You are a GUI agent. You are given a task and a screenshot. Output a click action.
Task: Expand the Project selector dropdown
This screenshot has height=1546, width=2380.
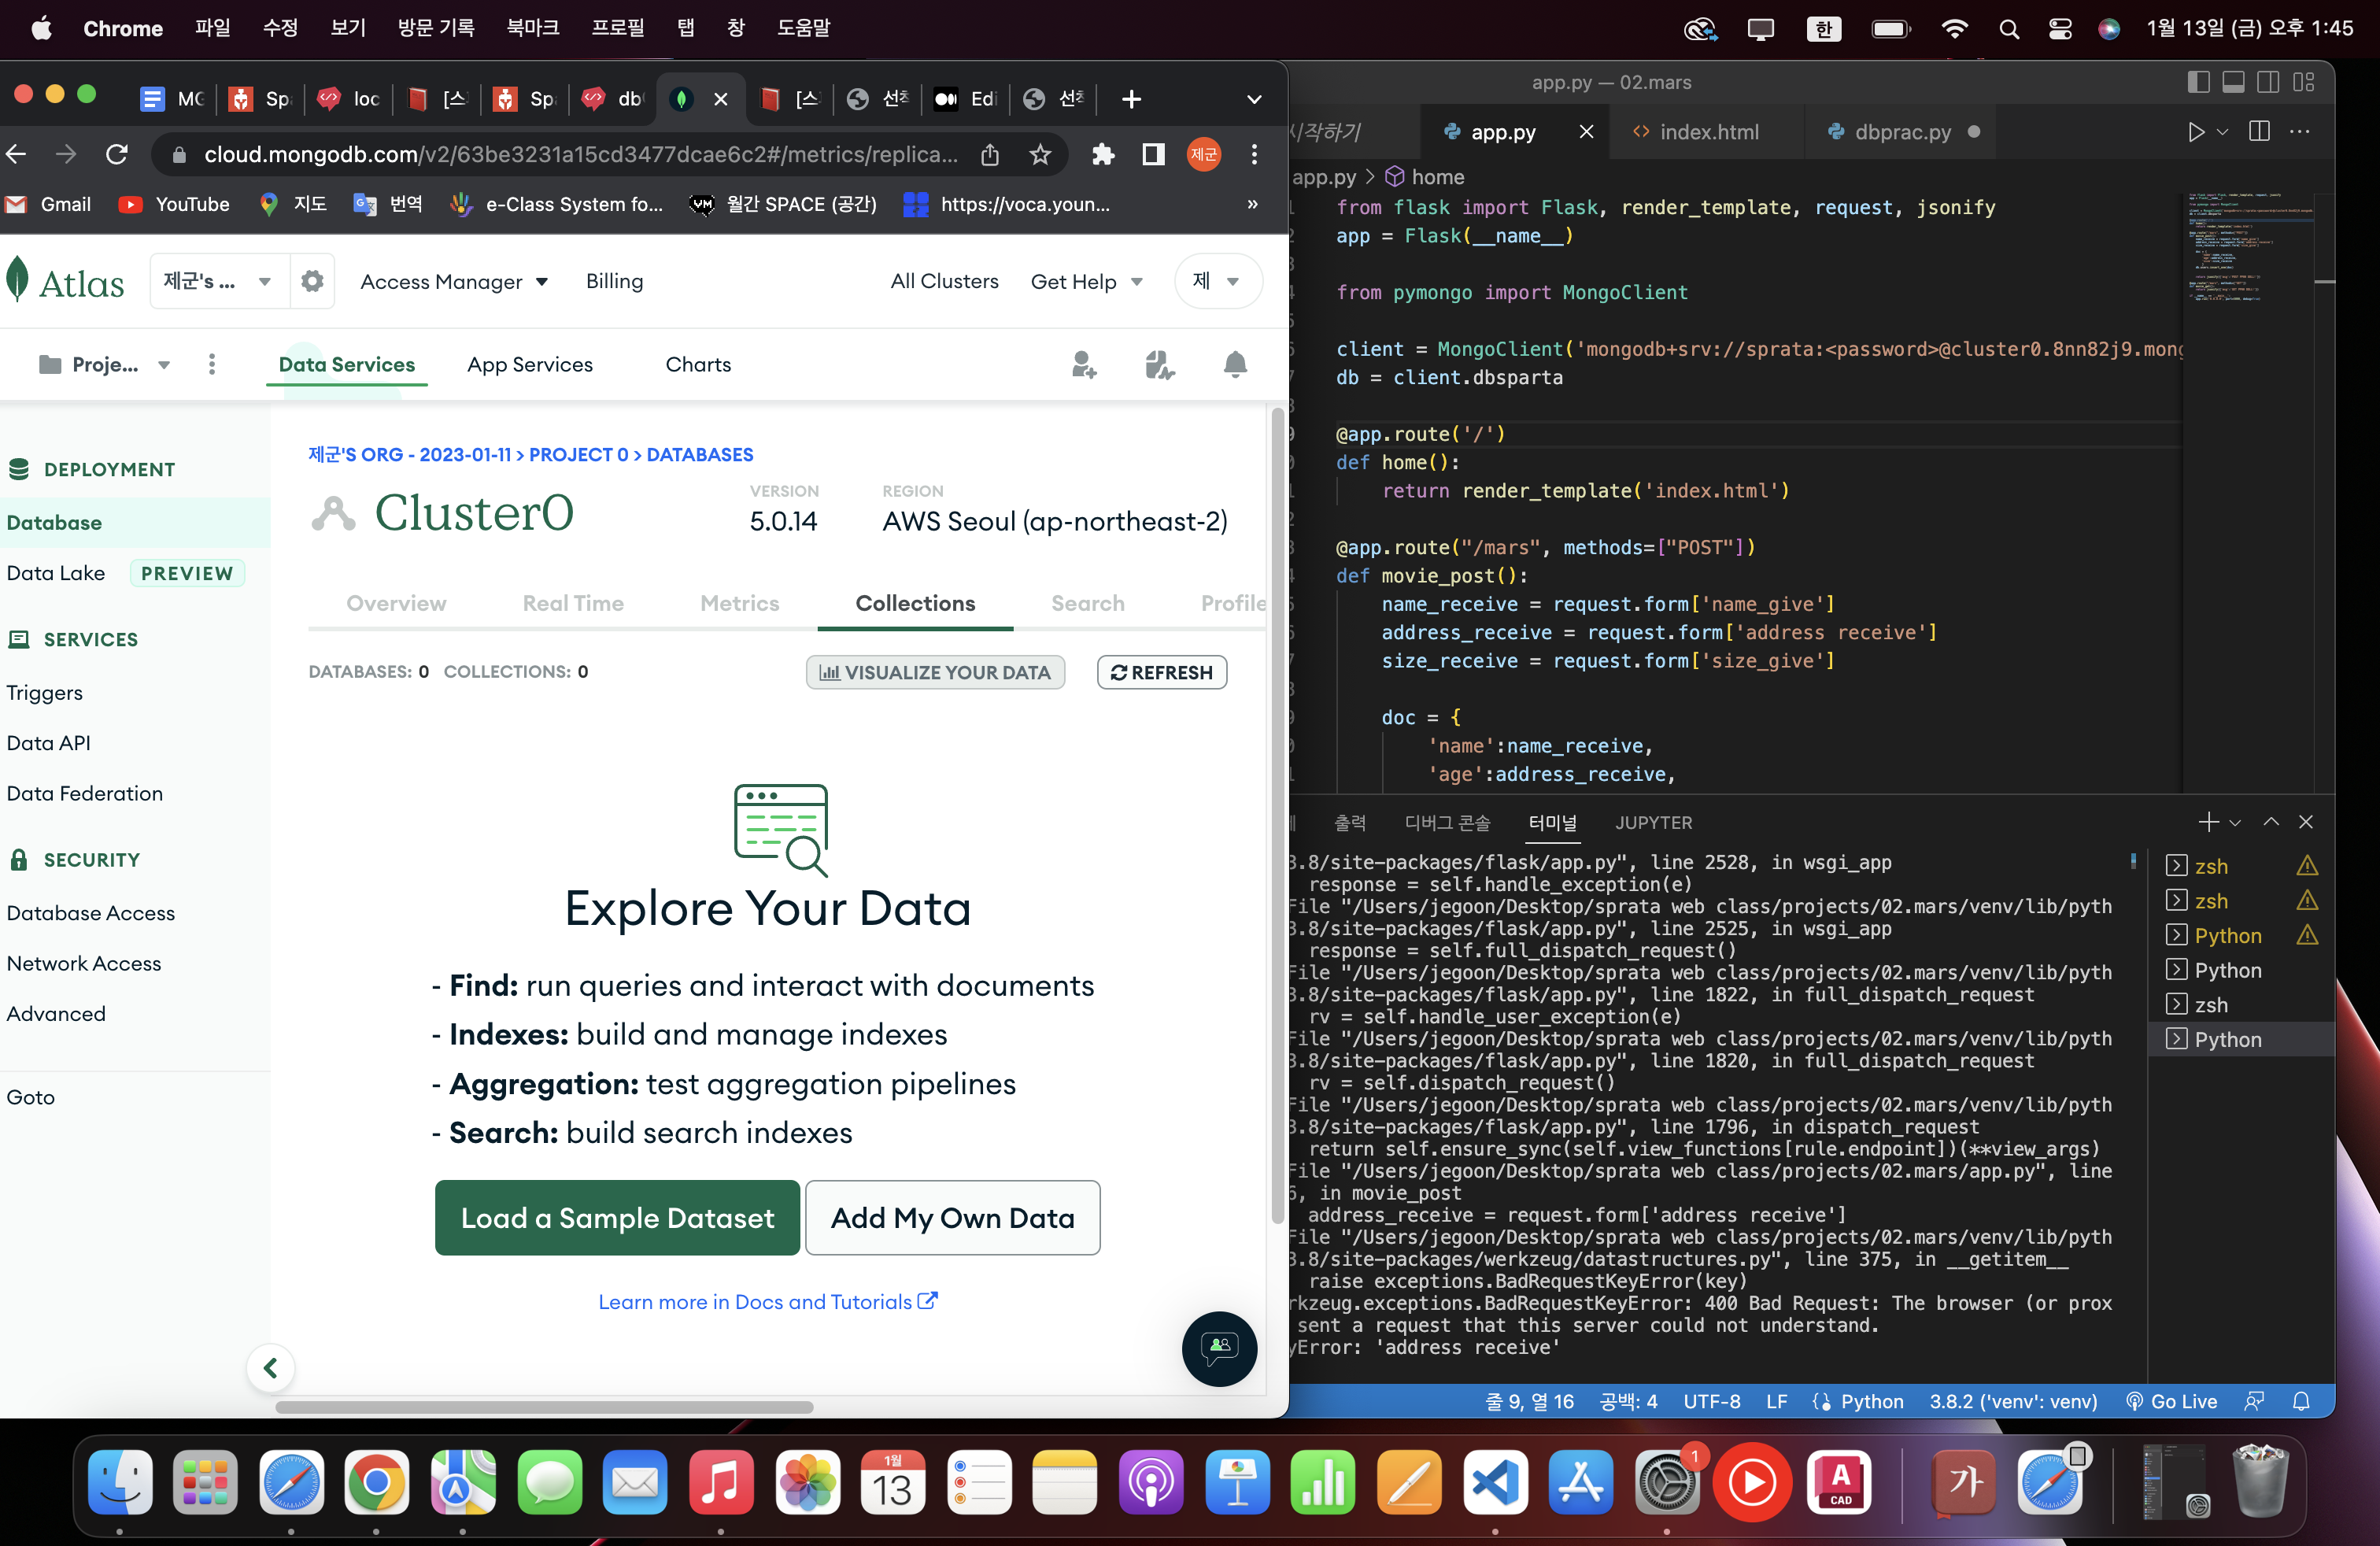click(x=104, y=364)
